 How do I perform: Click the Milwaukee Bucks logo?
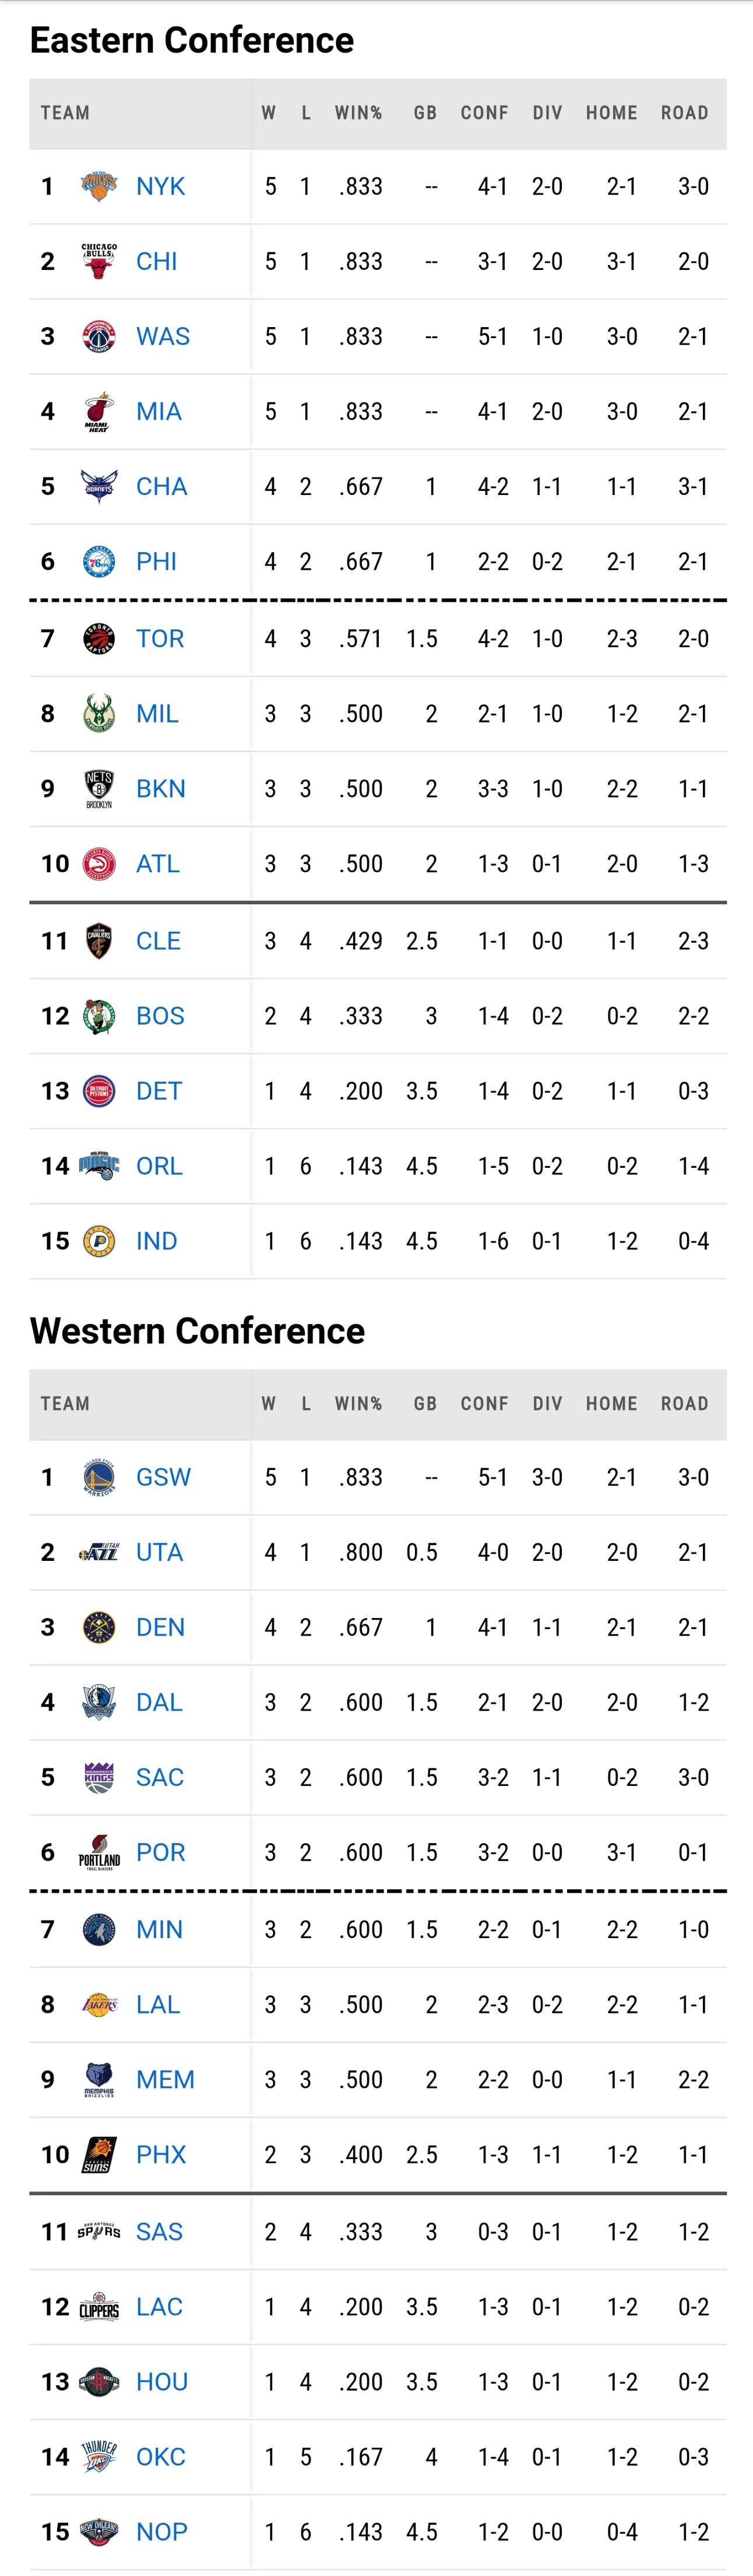(99, 713)
